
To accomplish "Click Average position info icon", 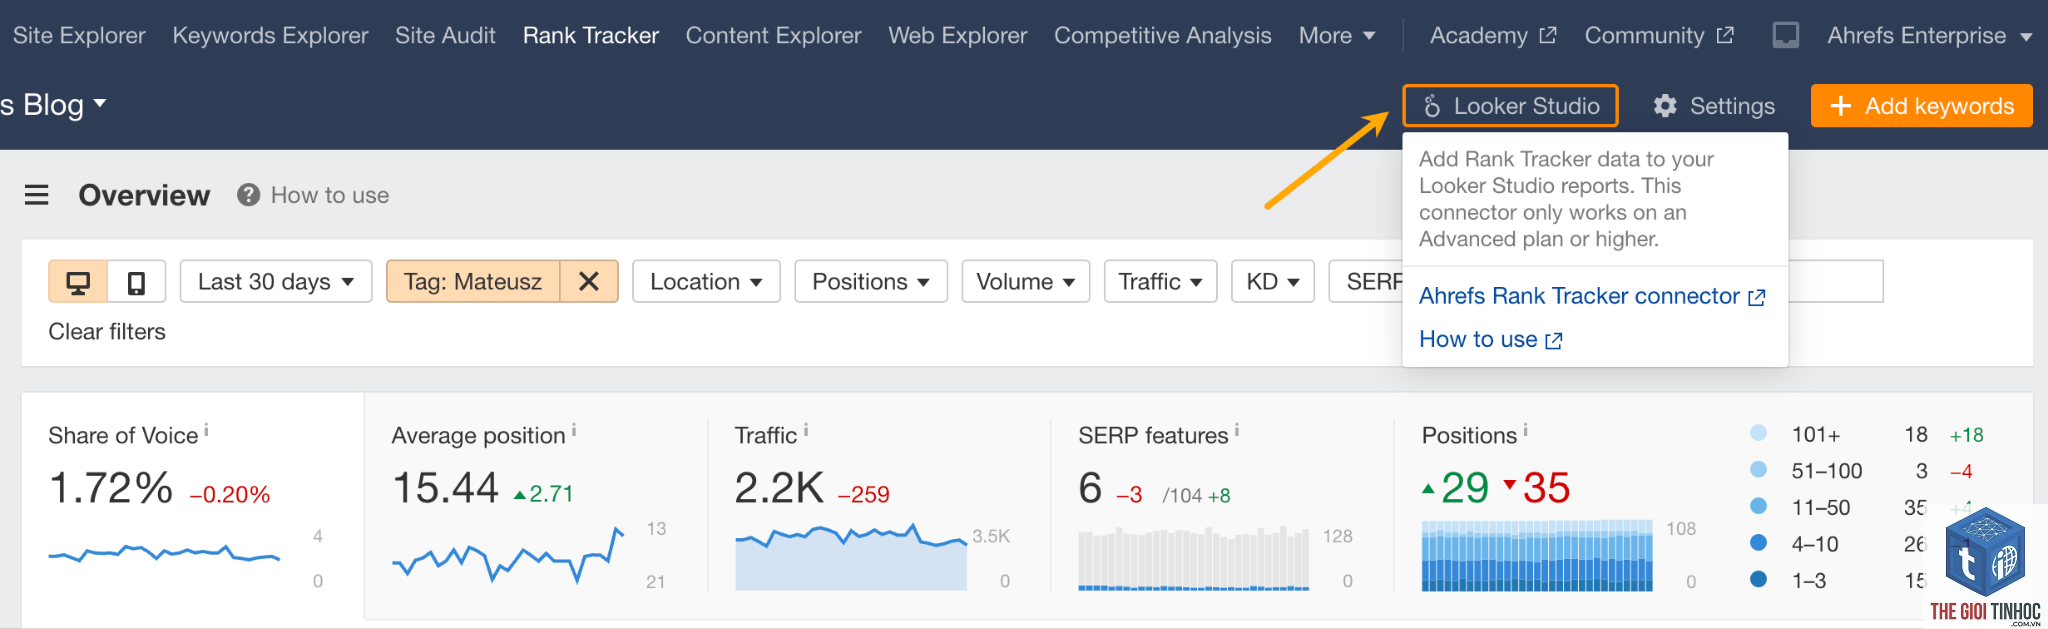I will click(573, 431).
